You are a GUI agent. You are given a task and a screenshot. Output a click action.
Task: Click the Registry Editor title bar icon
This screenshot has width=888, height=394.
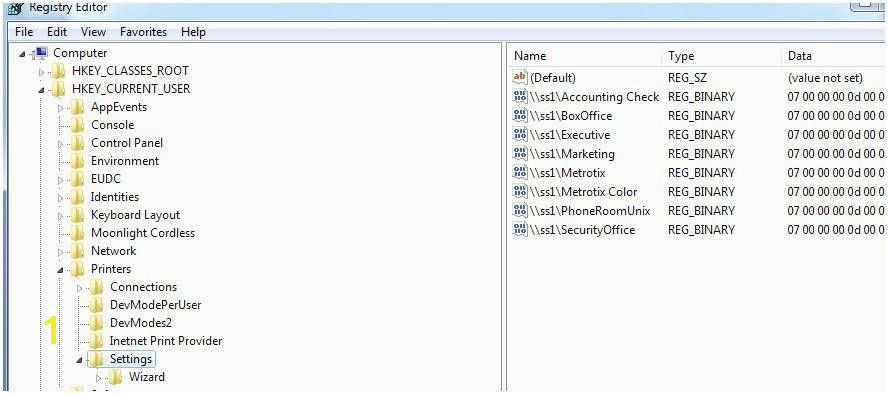(x=16, y=8)
